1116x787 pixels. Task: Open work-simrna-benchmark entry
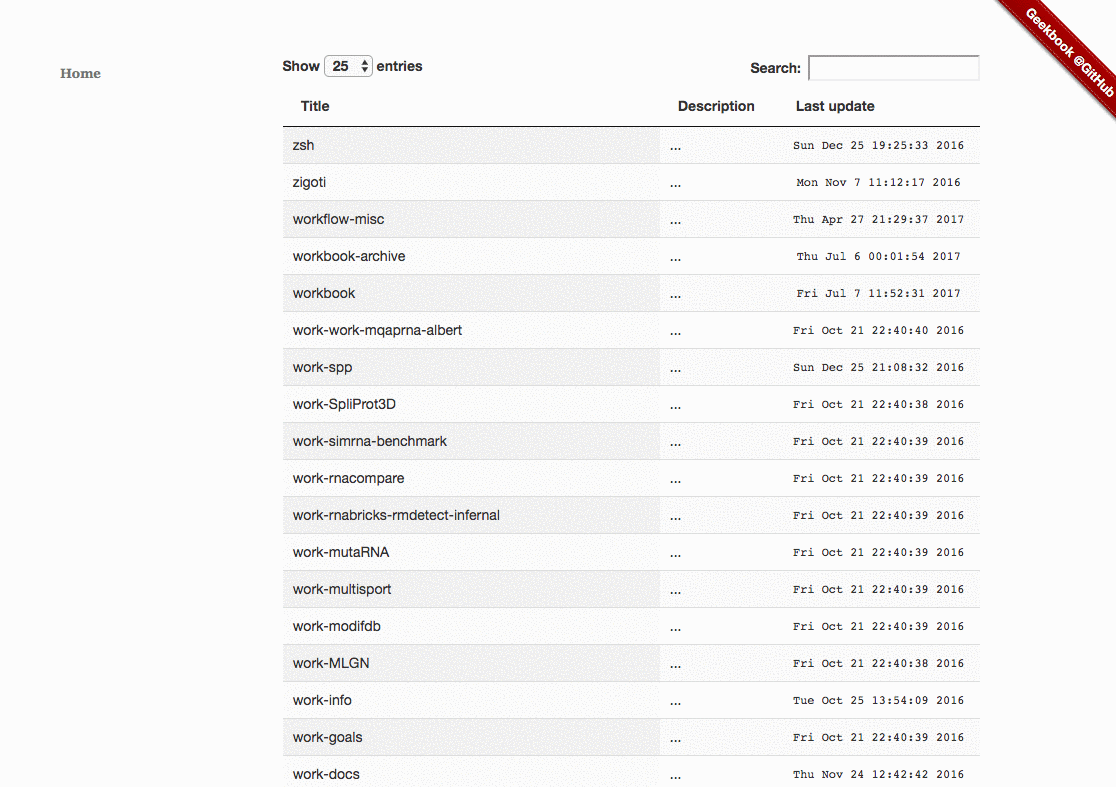click(369, 441)
